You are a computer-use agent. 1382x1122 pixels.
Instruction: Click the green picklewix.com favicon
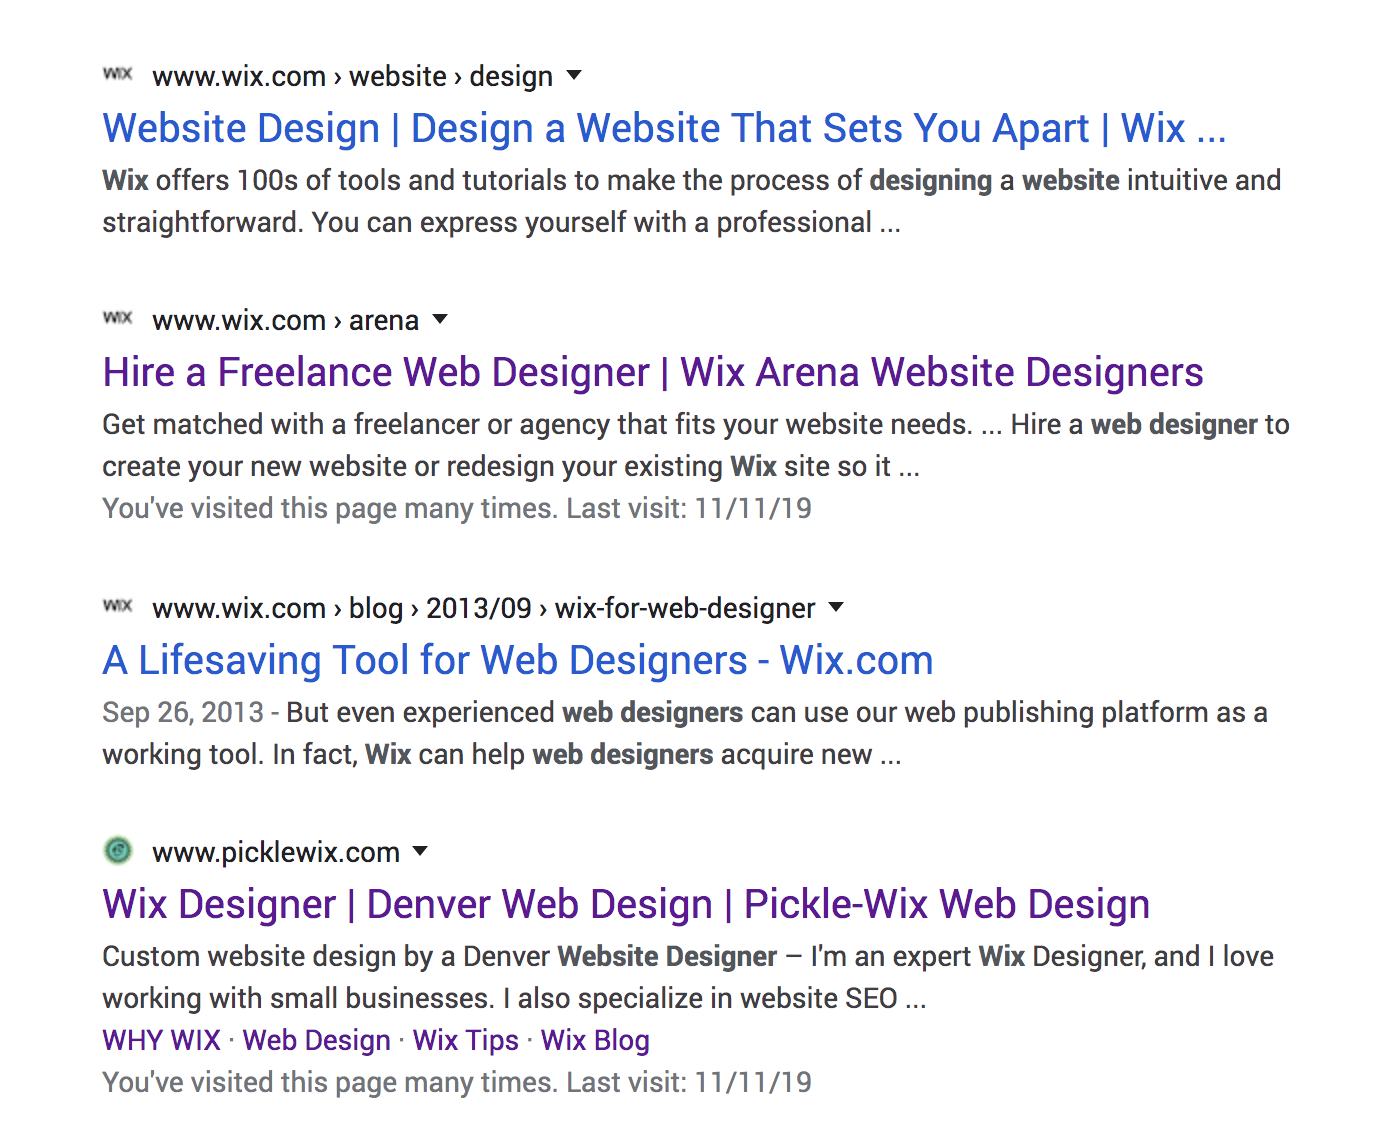(x=118, y=850)
